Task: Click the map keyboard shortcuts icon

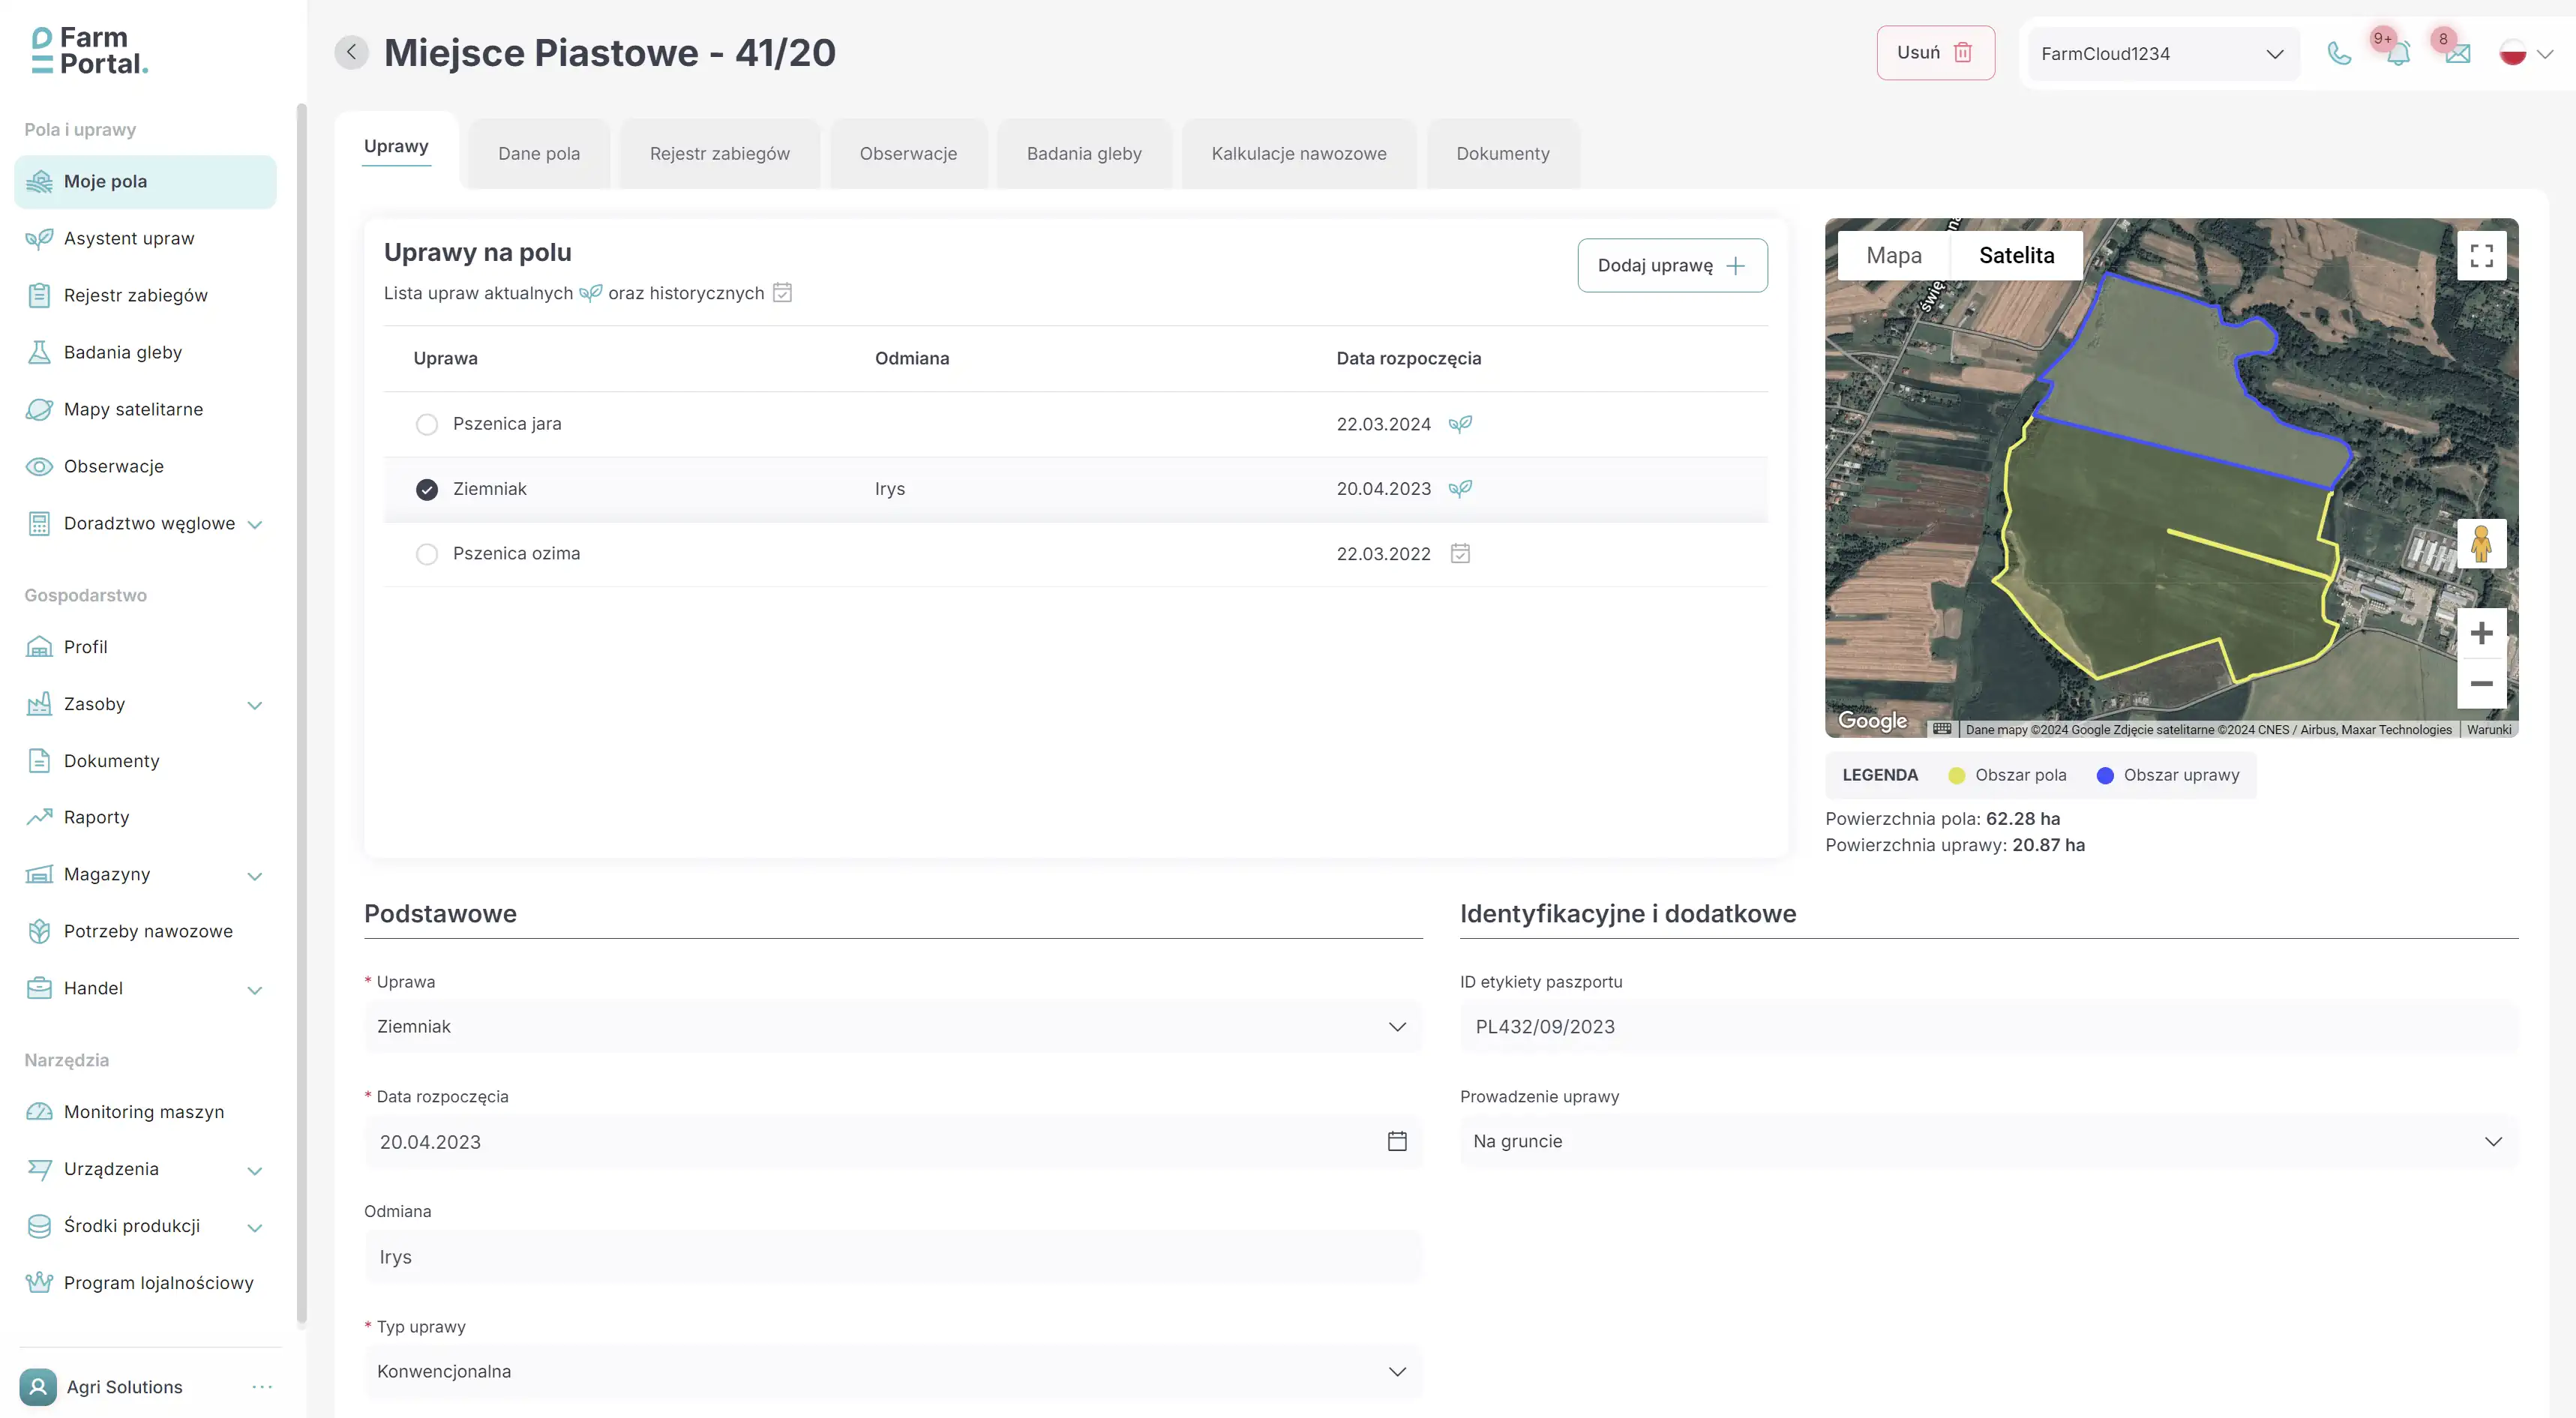Action: click(1942, 729)
